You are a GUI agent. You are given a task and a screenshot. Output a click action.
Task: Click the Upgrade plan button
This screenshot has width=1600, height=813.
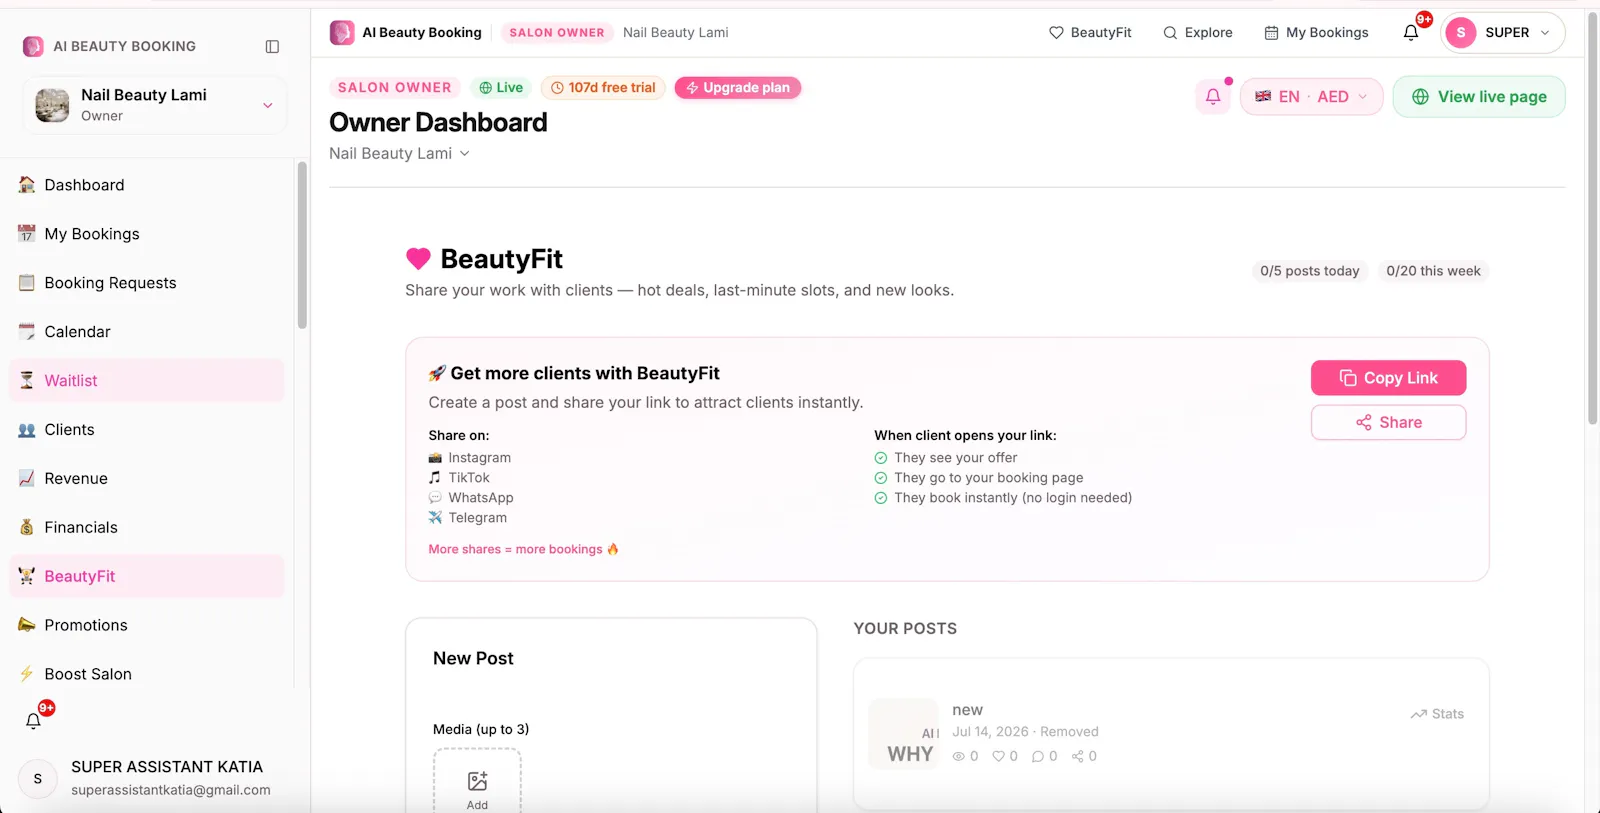pos(738,88)
